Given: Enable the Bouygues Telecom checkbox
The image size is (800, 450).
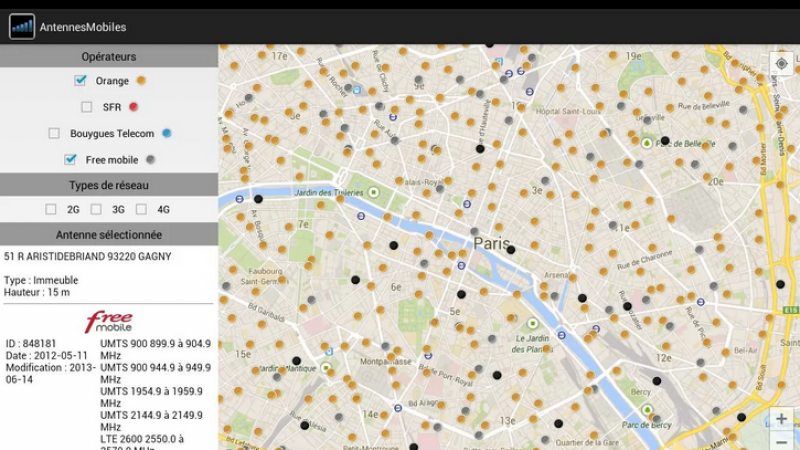Looking at the screenshot, I should point(54,133).
